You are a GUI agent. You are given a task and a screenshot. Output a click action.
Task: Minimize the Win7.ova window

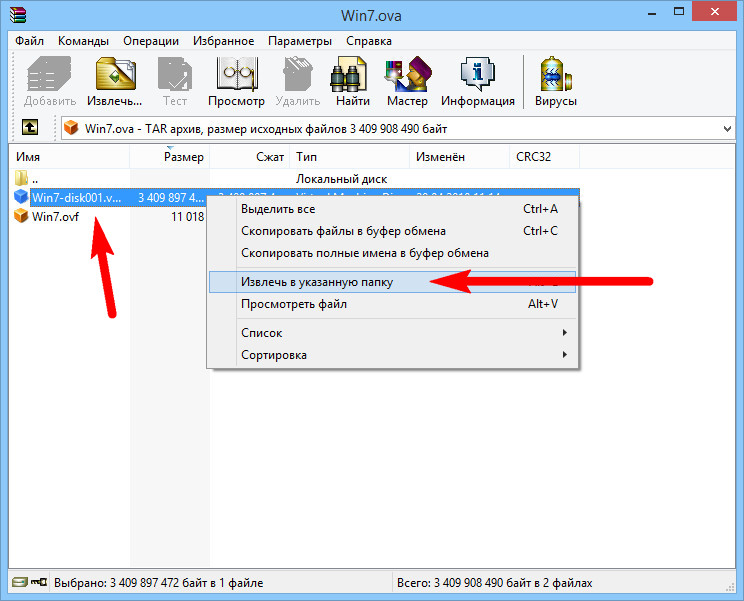point(652,12)
